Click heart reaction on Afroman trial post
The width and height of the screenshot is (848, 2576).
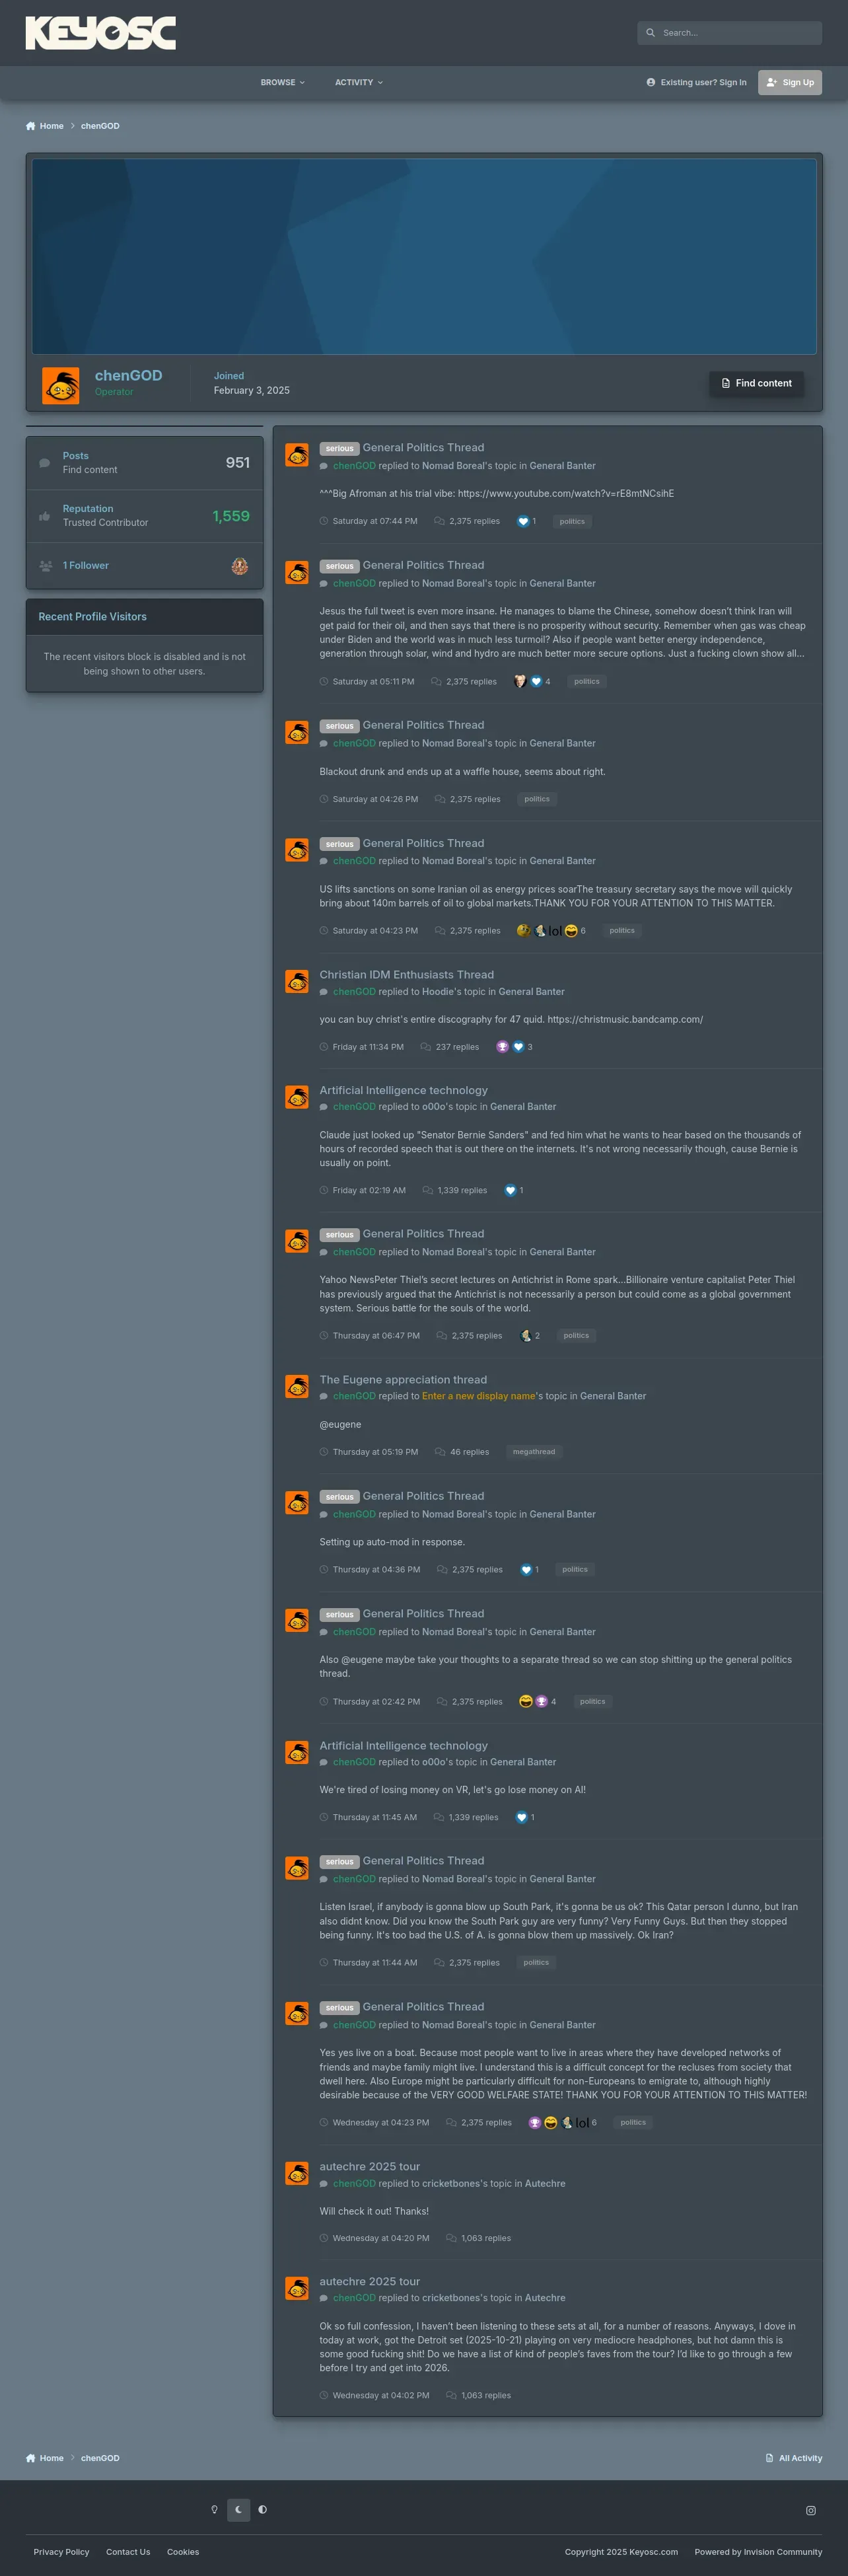coord(522,521)
